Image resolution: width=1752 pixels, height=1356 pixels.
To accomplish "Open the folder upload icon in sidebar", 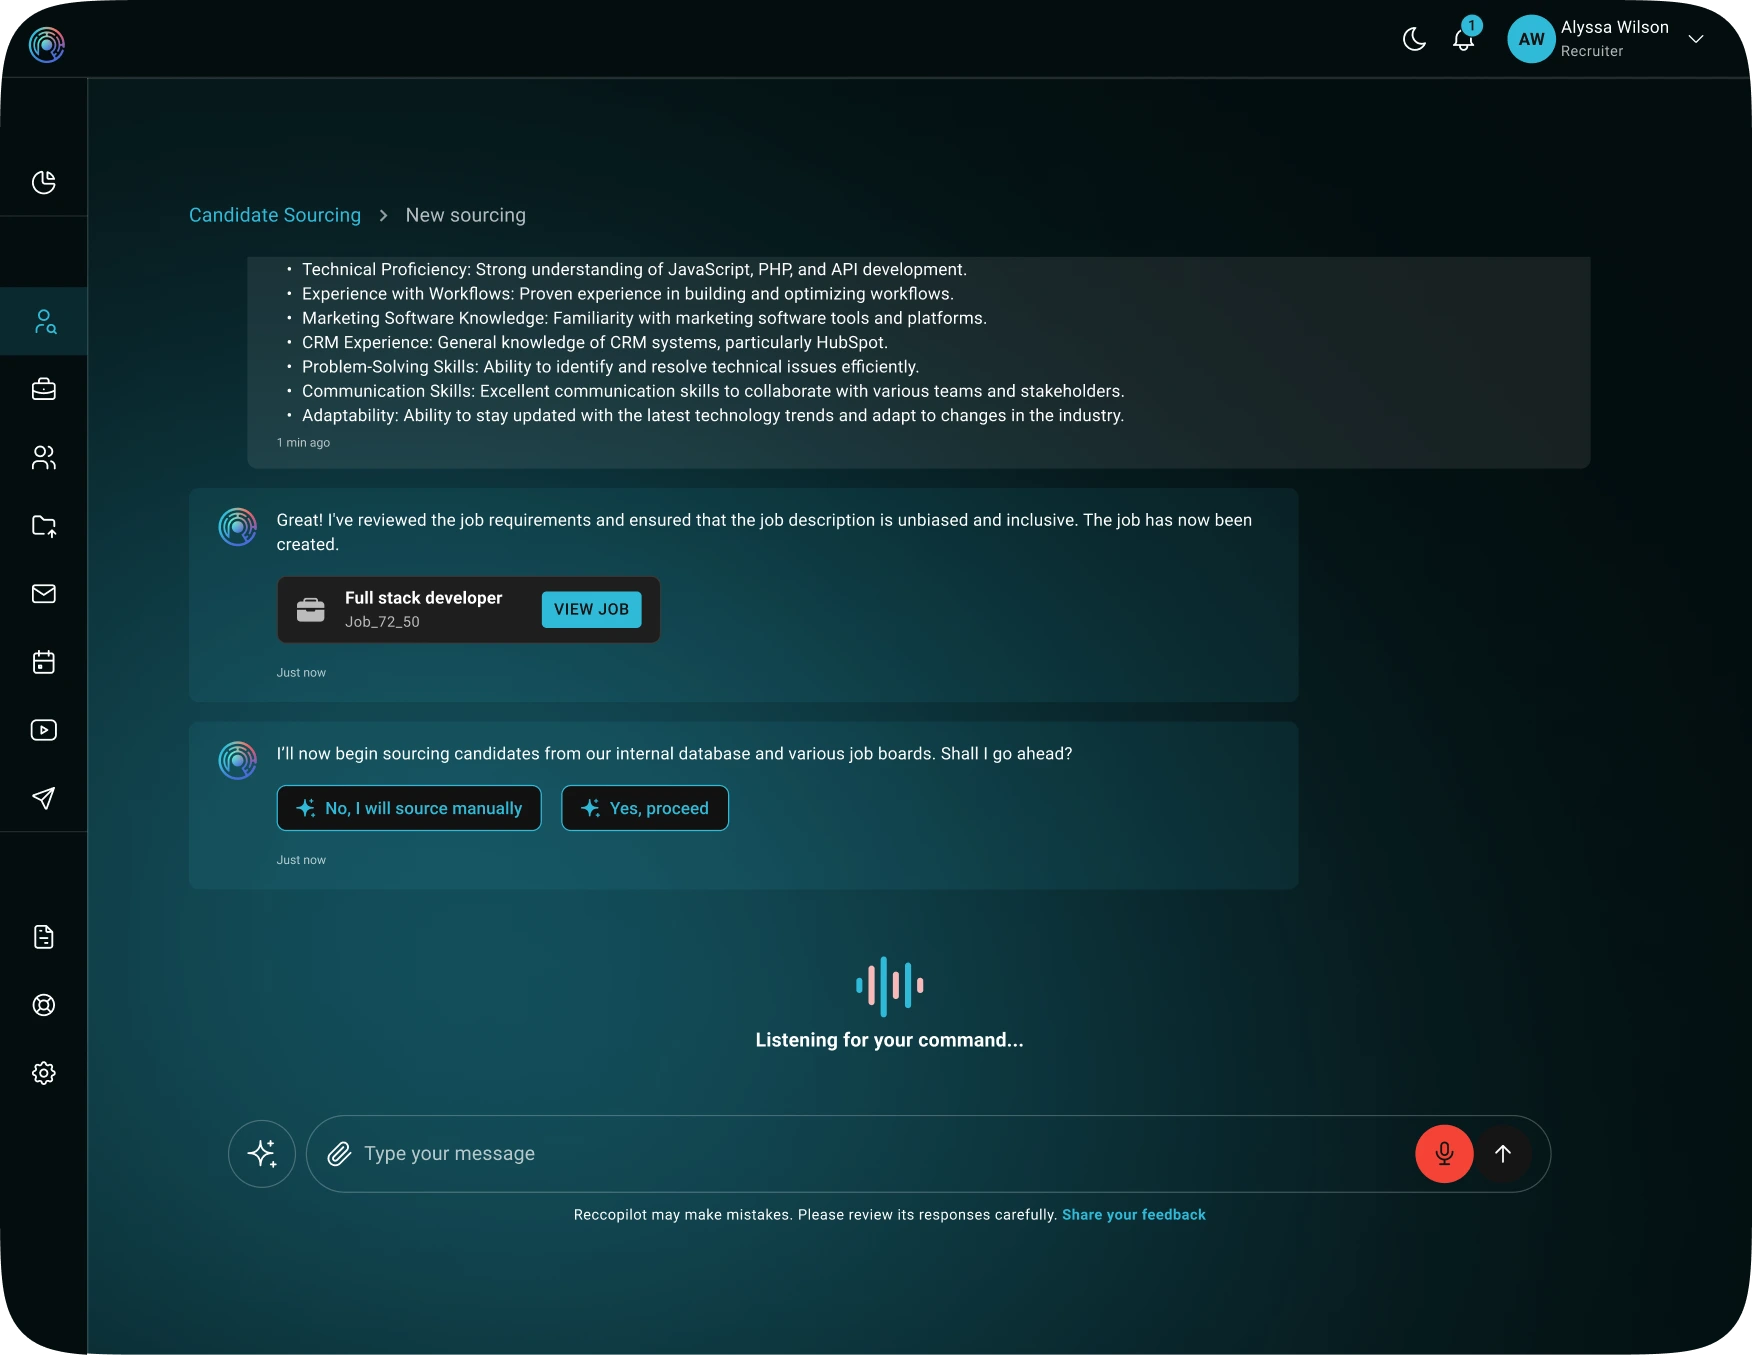I will pos(44,526).
